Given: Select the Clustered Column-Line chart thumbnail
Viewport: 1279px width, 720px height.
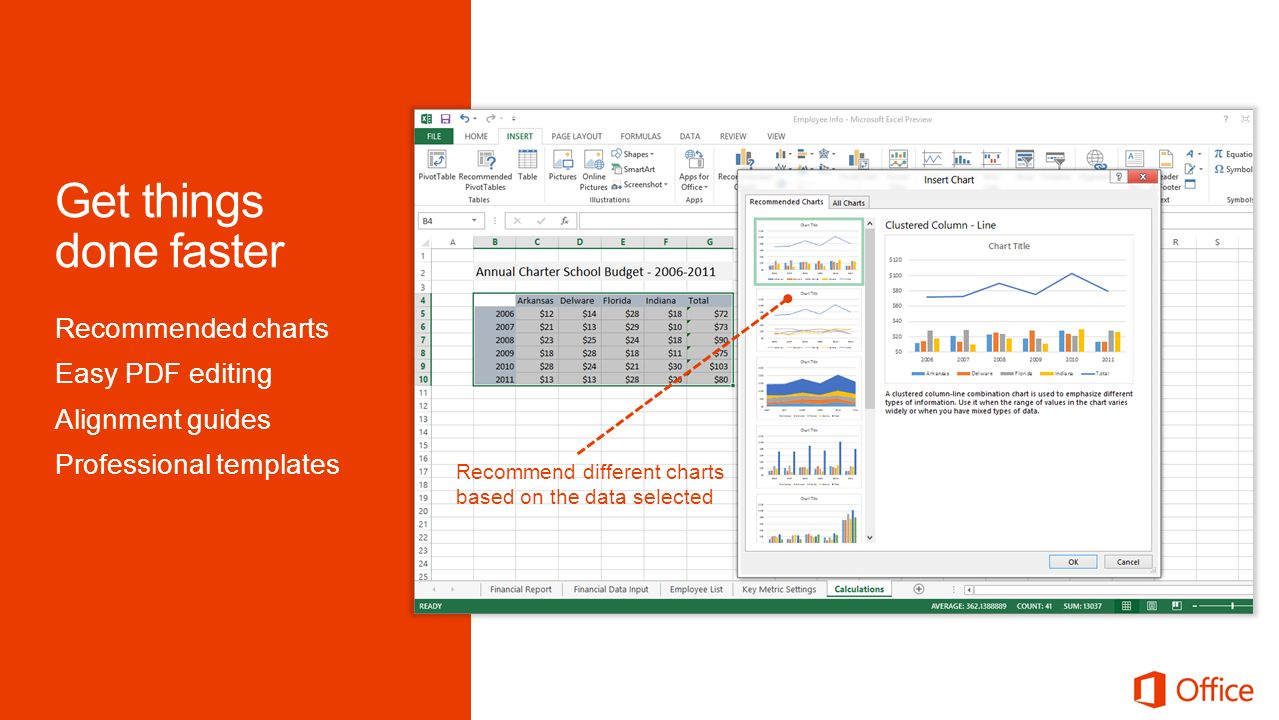Looking at the screenshot, I should (x=808, y=251).
